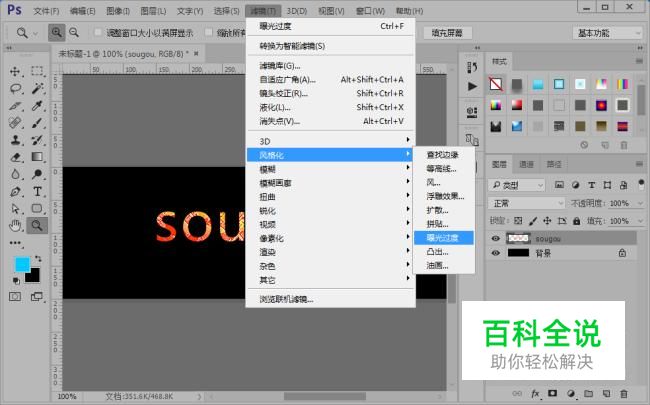Toggle lock position icon

click(x=547, y=221)
